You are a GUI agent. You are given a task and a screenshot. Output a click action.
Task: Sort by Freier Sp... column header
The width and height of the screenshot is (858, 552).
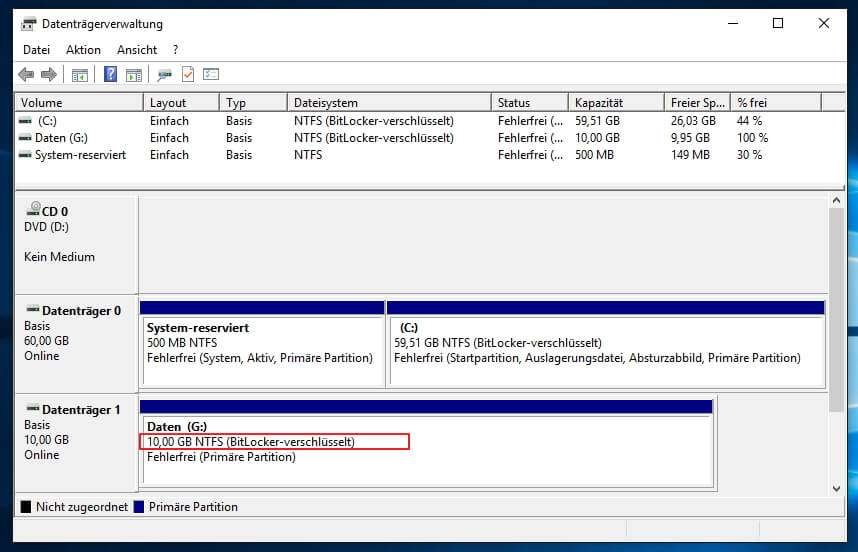(x=698, y=103)
